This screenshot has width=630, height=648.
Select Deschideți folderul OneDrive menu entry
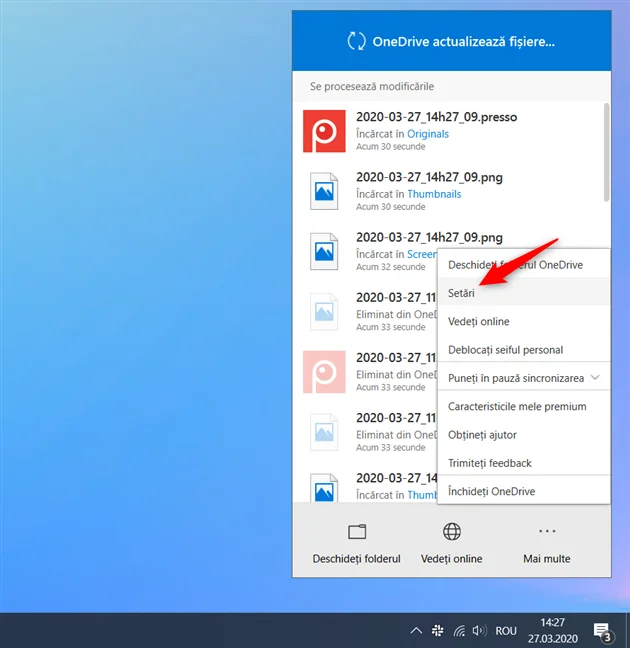[x=524, y=265]
